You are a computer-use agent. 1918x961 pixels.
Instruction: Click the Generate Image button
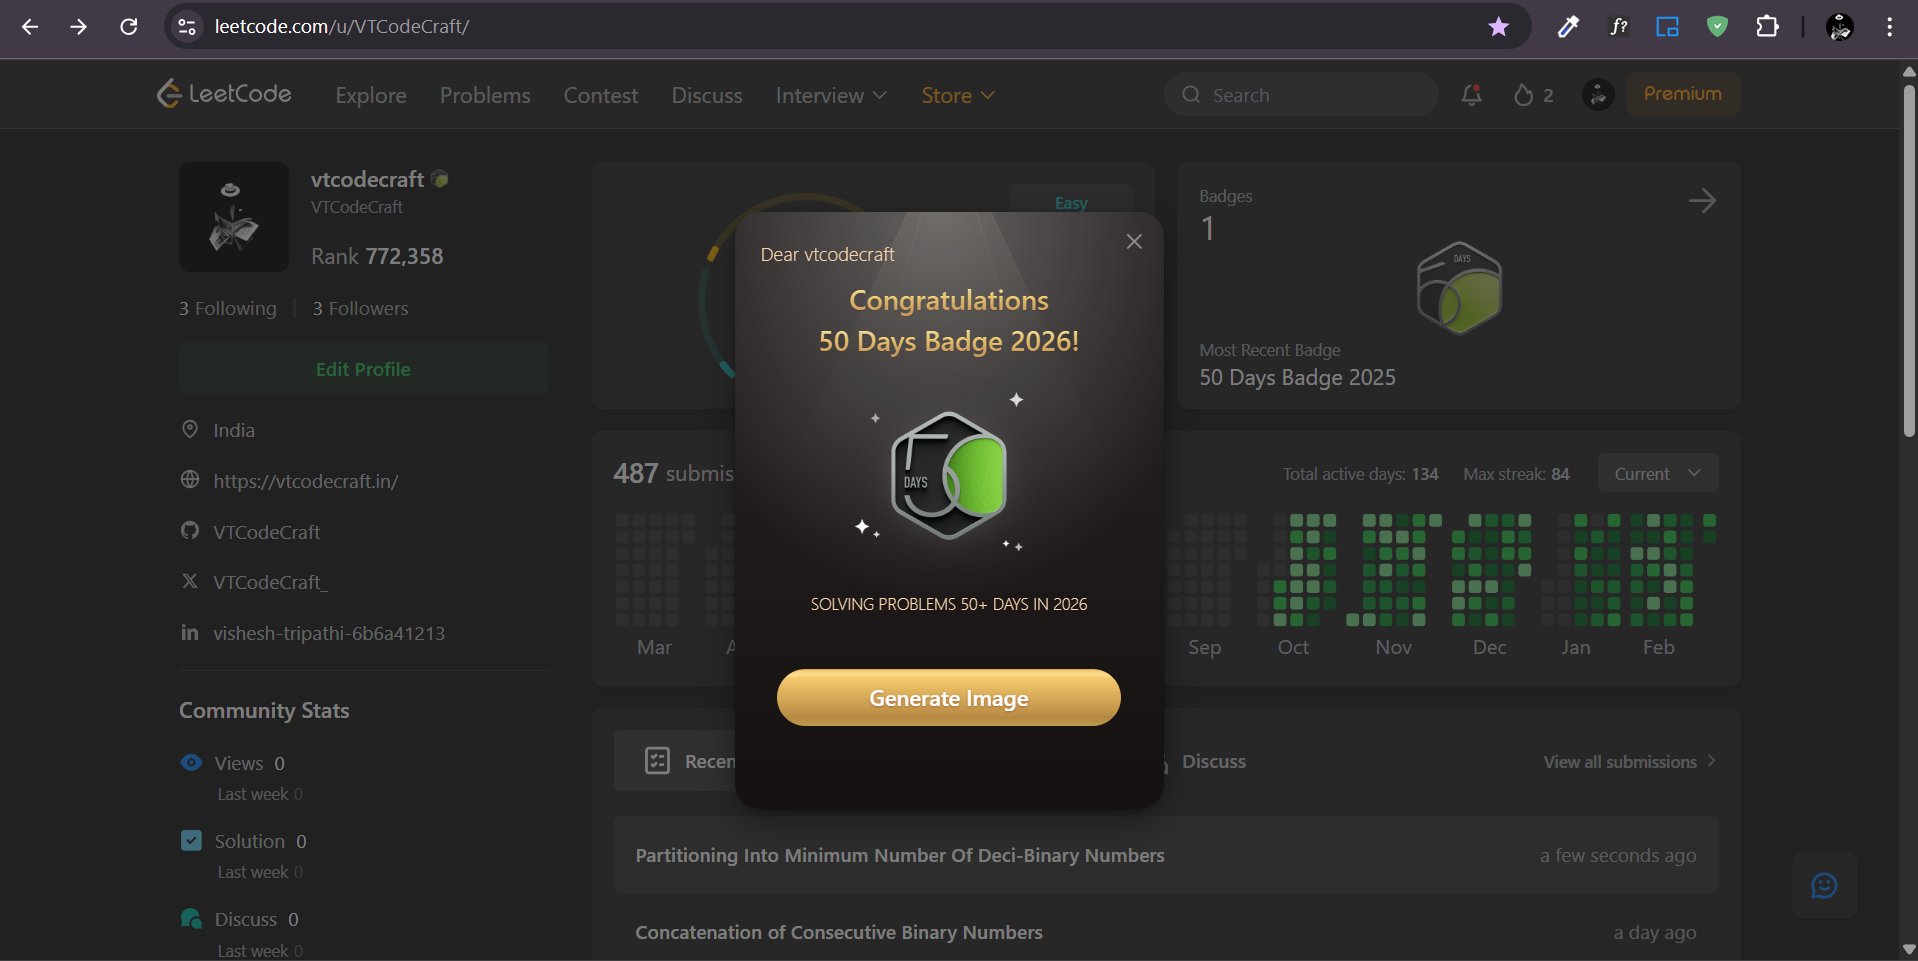(948, 698)
